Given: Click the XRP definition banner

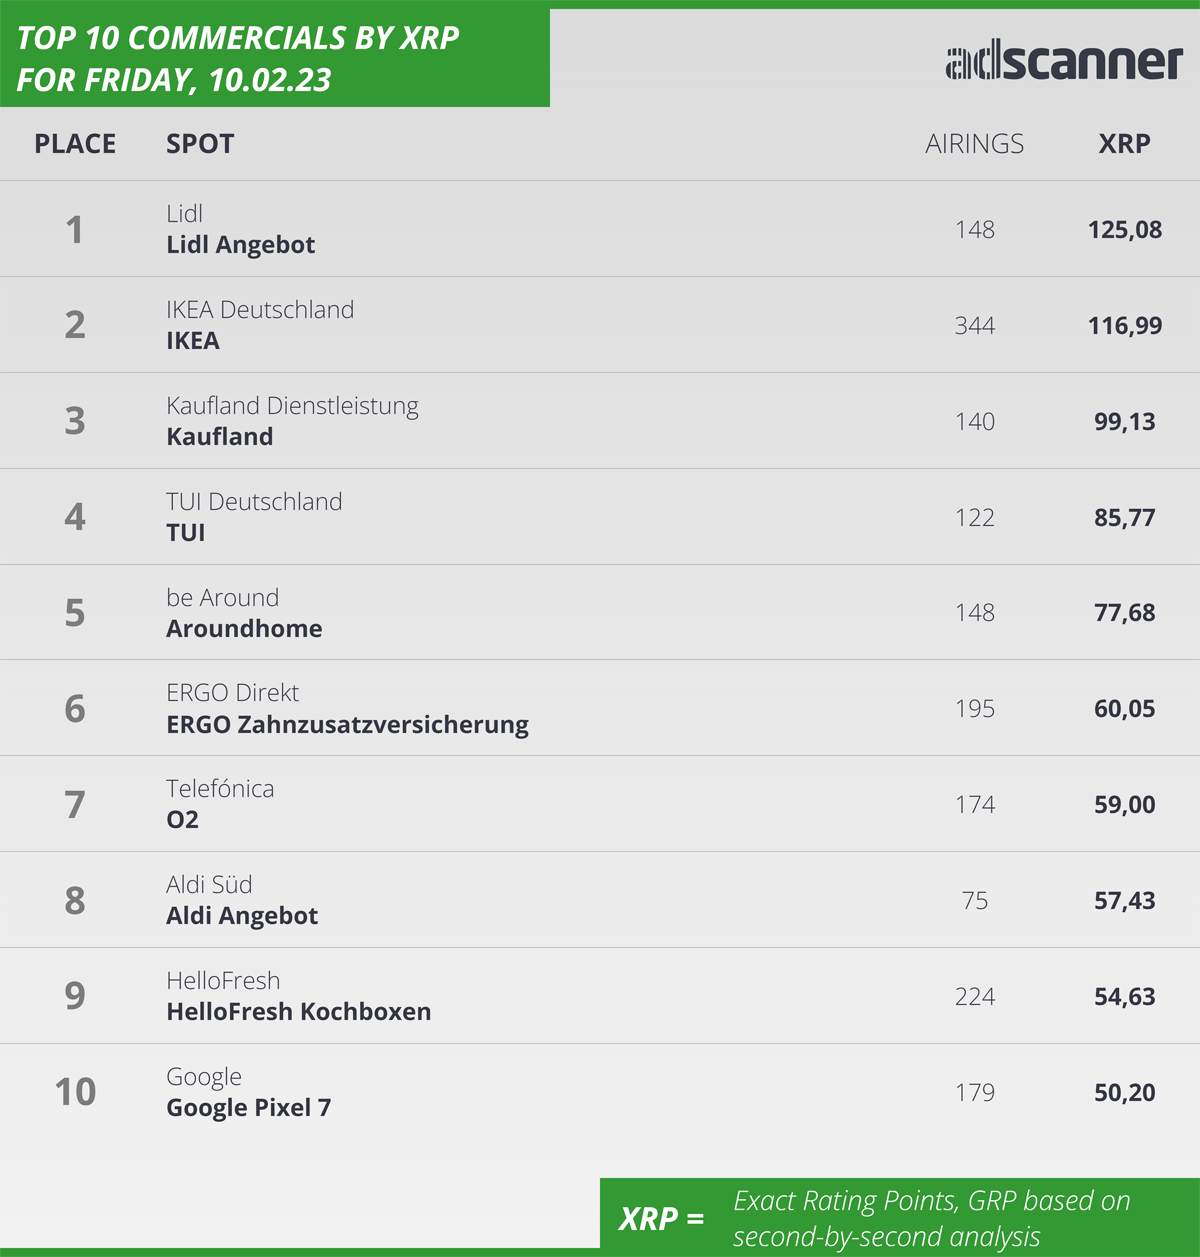Looking at the screenshot, I should pos(900,1214).
